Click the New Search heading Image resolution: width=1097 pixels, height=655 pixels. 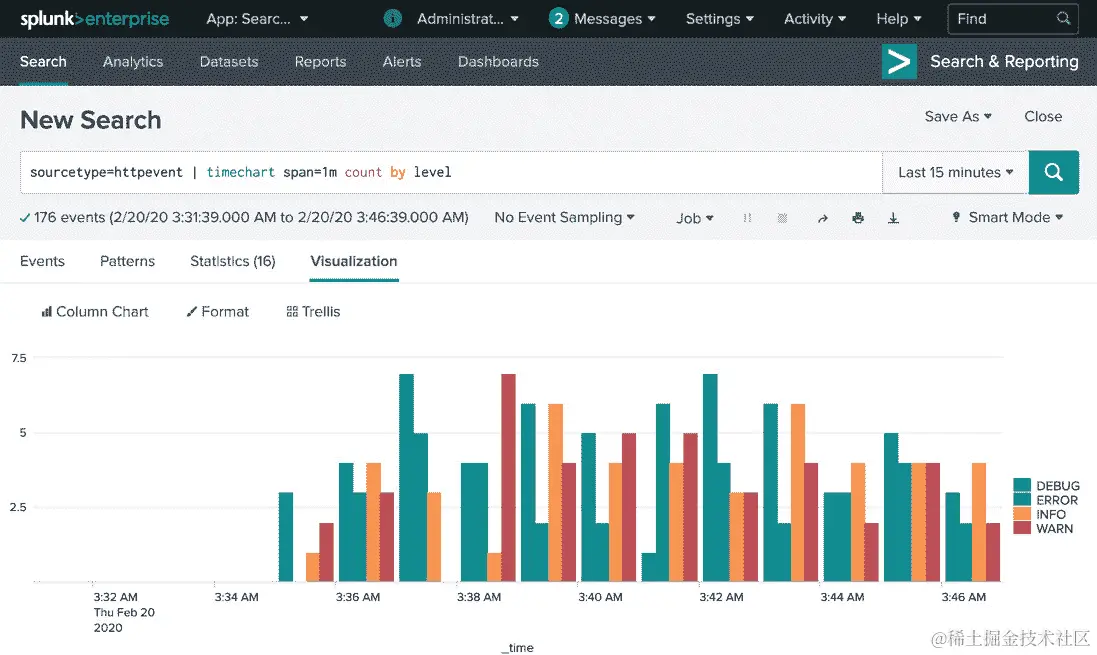point(91,120)
